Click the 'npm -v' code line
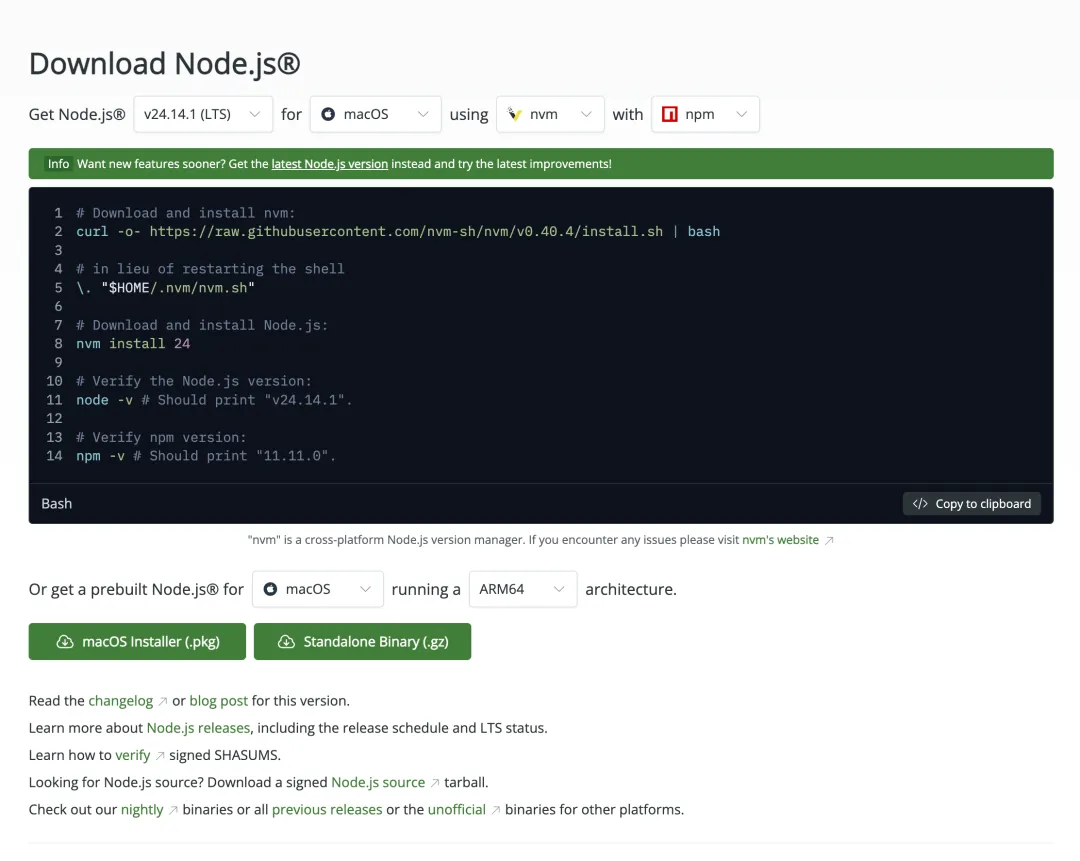 pyautogui.click(x=206, y=456)
